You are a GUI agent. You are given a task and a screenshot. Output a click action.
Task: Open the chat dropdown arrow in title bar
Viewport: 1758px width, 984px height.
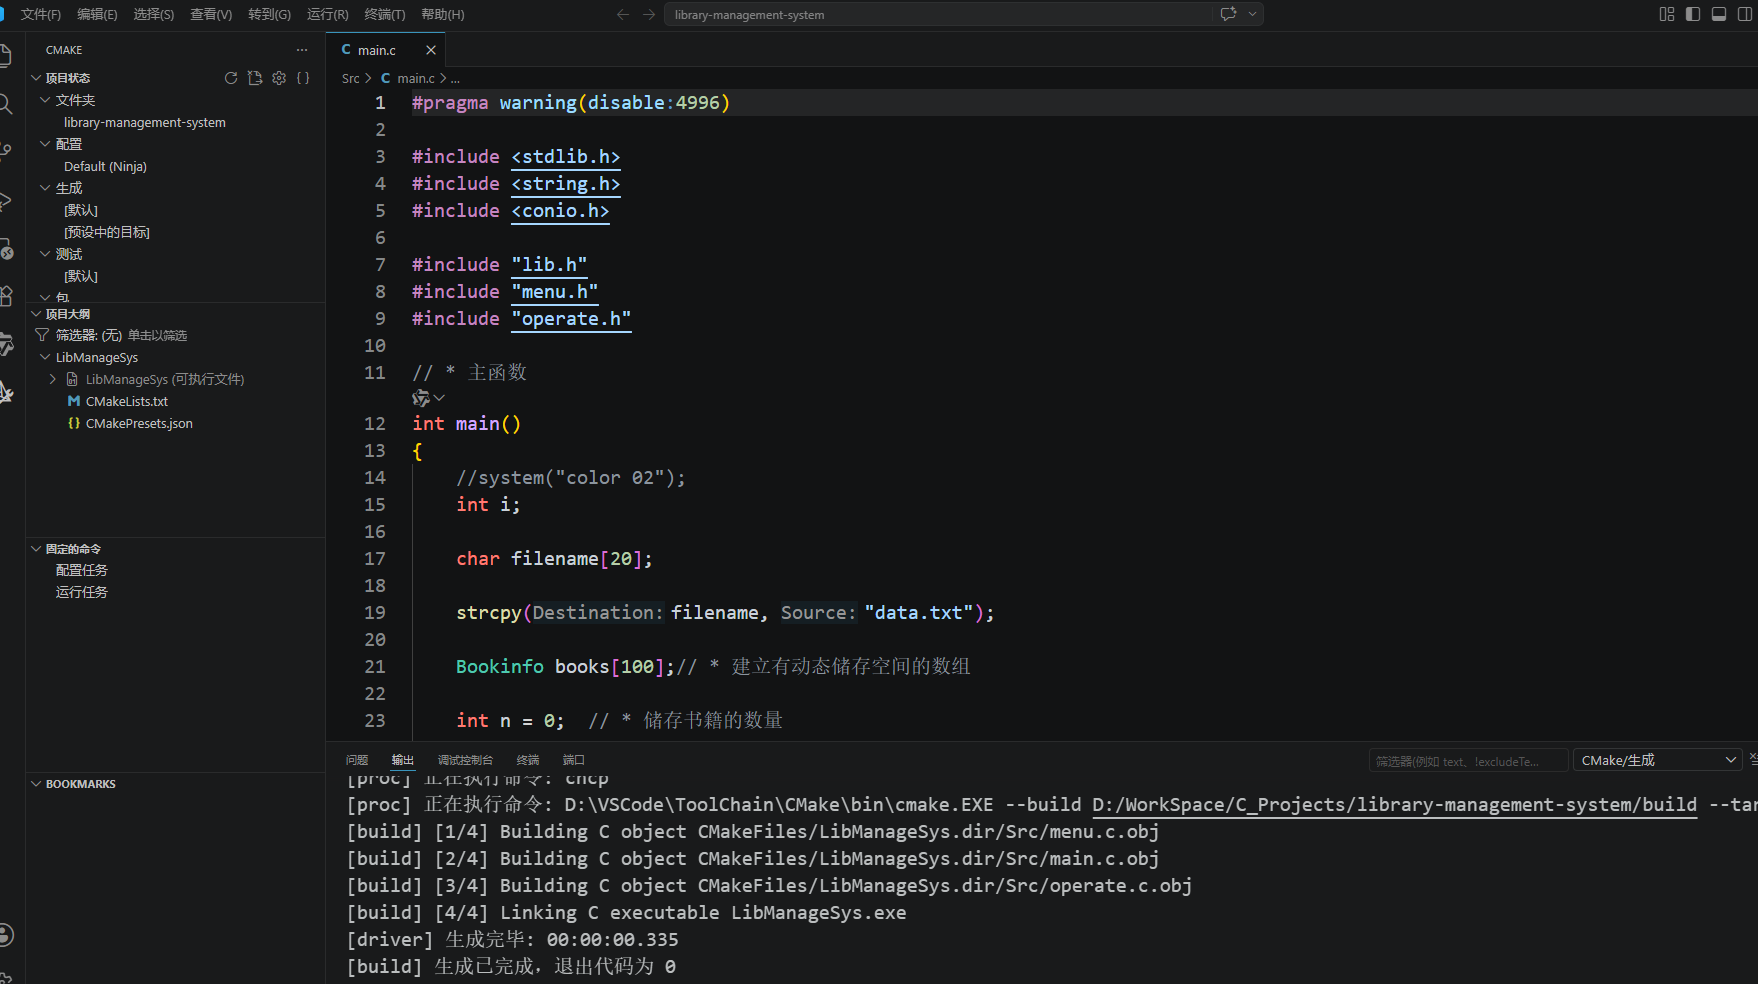(x=1252, y=14)
